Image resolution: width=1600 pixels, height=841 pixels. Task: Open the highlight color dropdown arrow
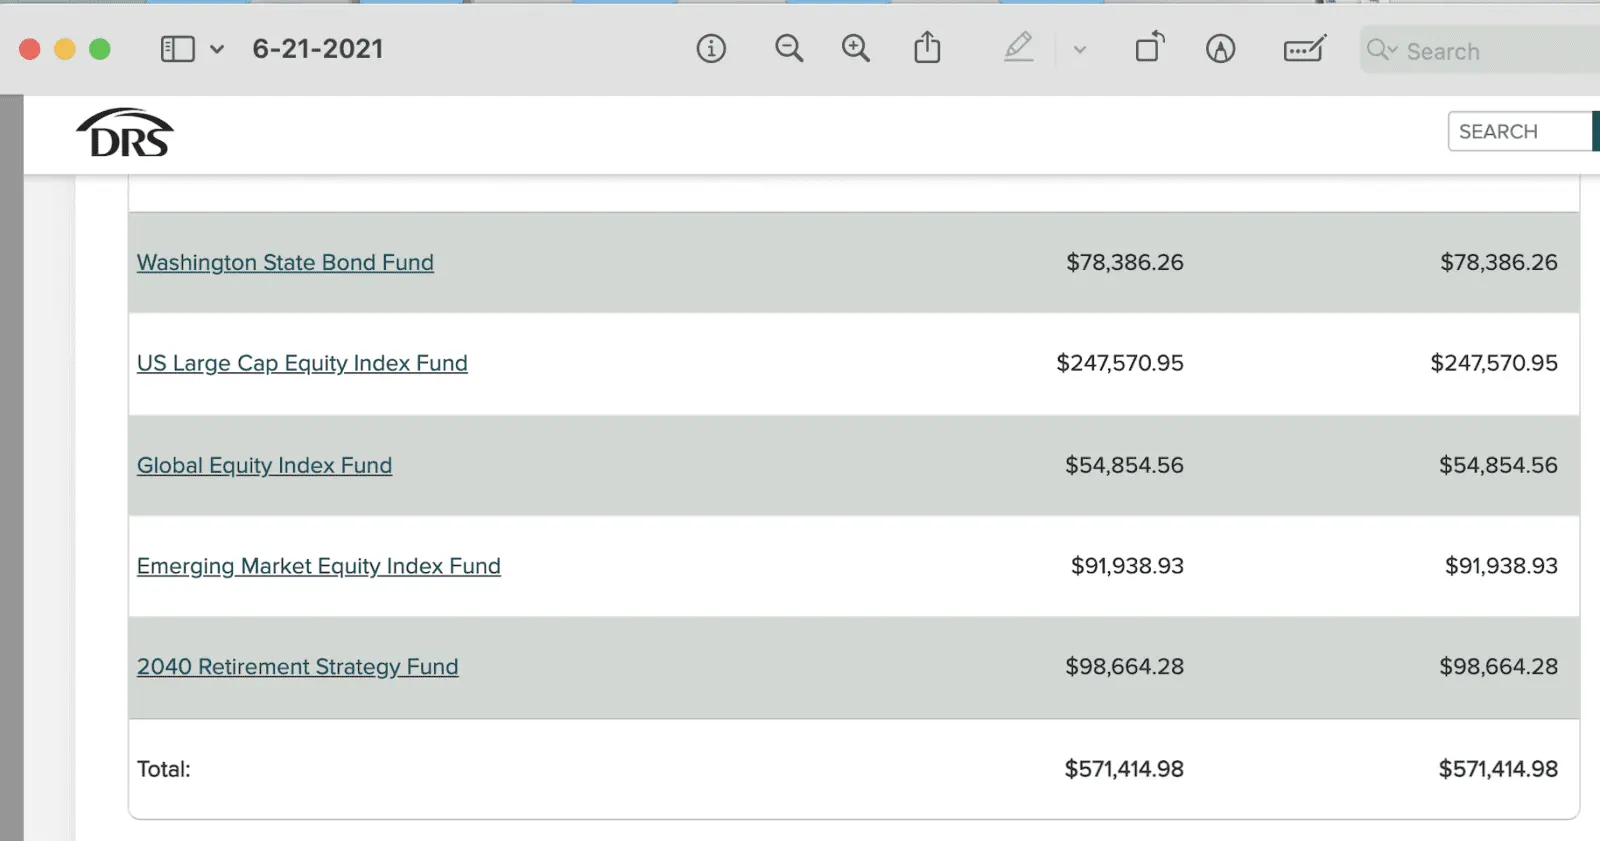point(1079,49)
